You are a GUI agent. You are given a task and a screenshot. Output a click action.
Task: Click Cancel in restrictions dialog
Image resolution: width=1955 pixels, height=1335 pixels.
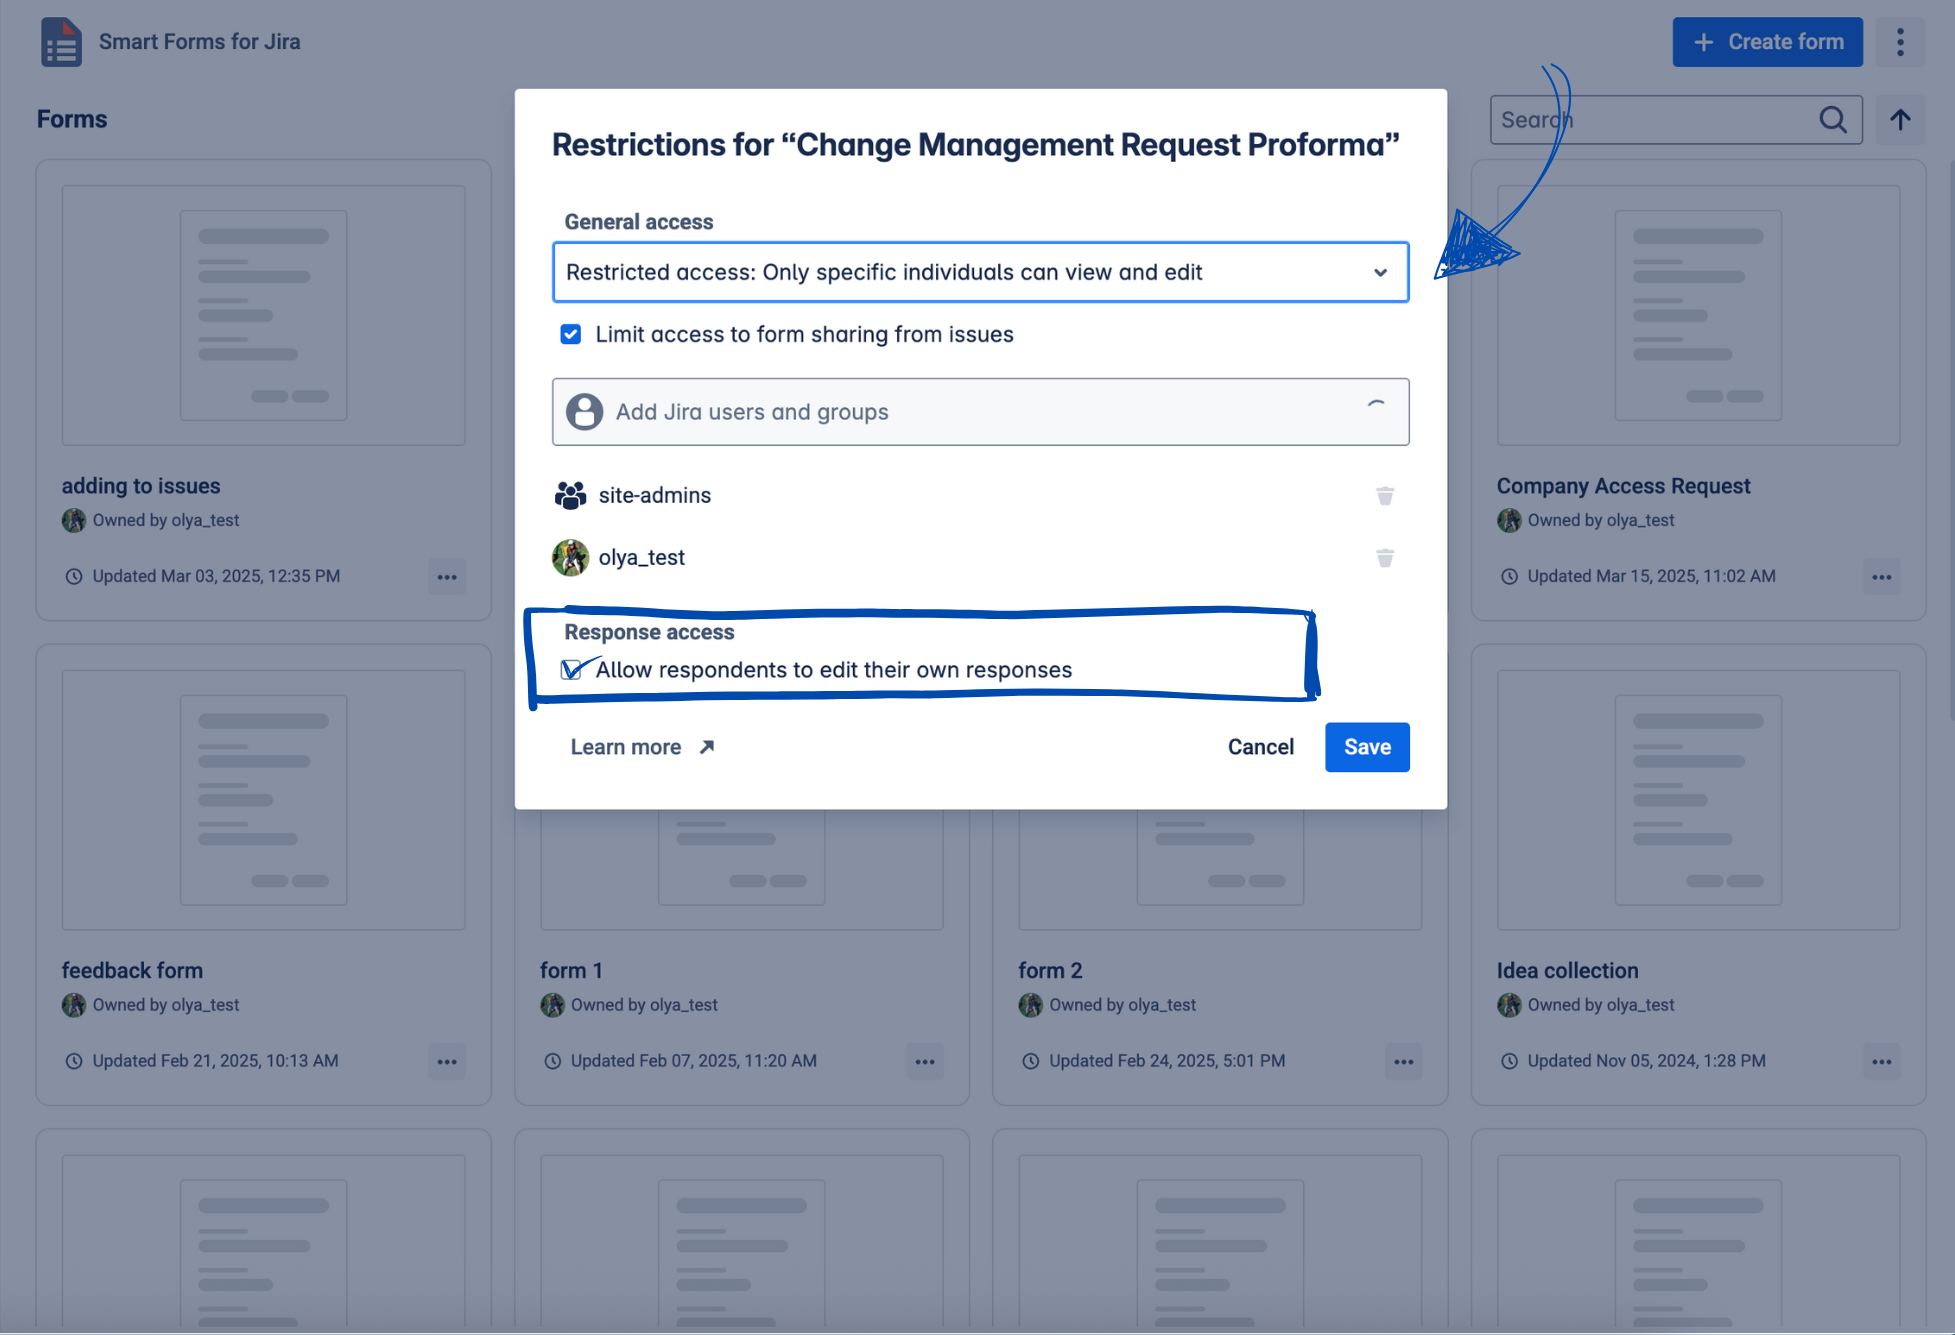(1260, 747)
